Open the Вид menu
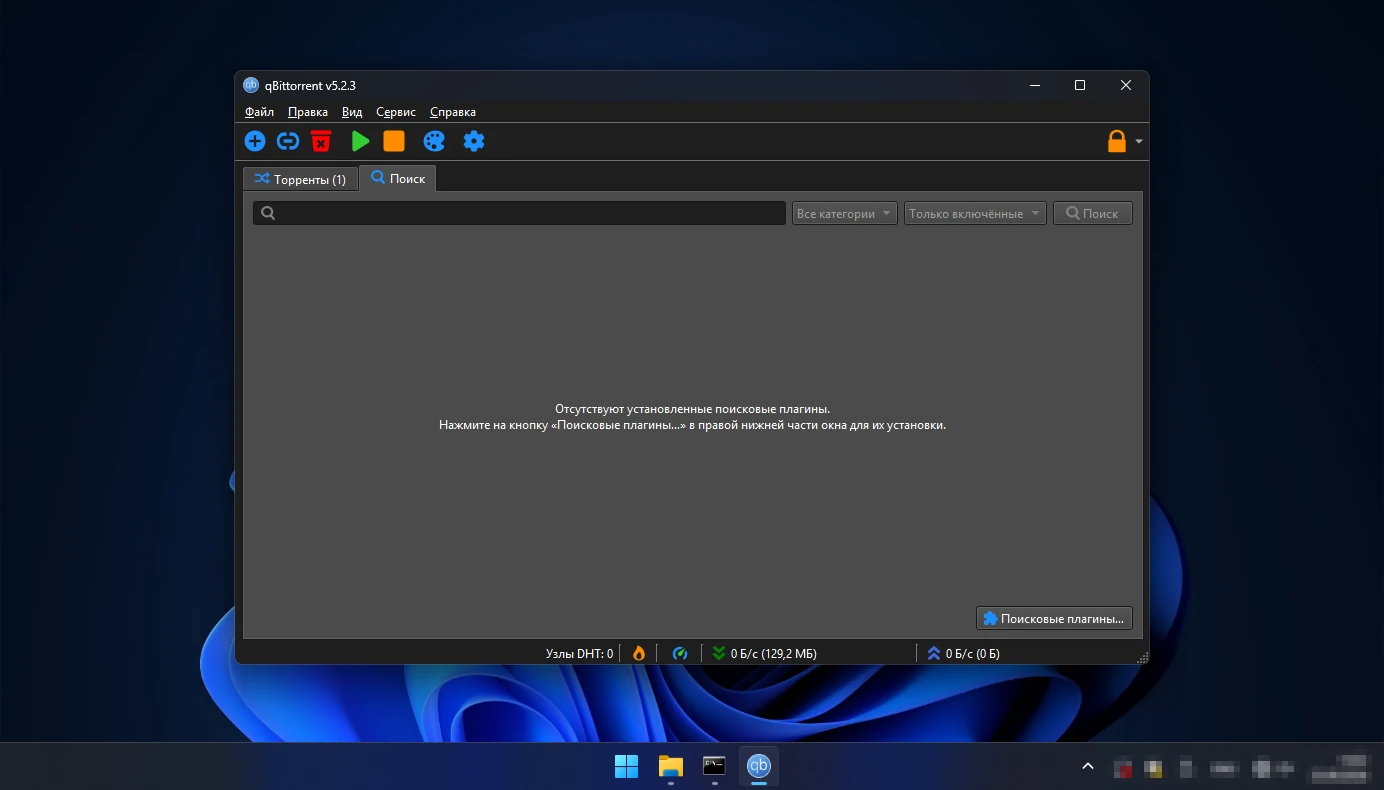The height and width of the screenshot is (790, 1384). click(352, 112)
